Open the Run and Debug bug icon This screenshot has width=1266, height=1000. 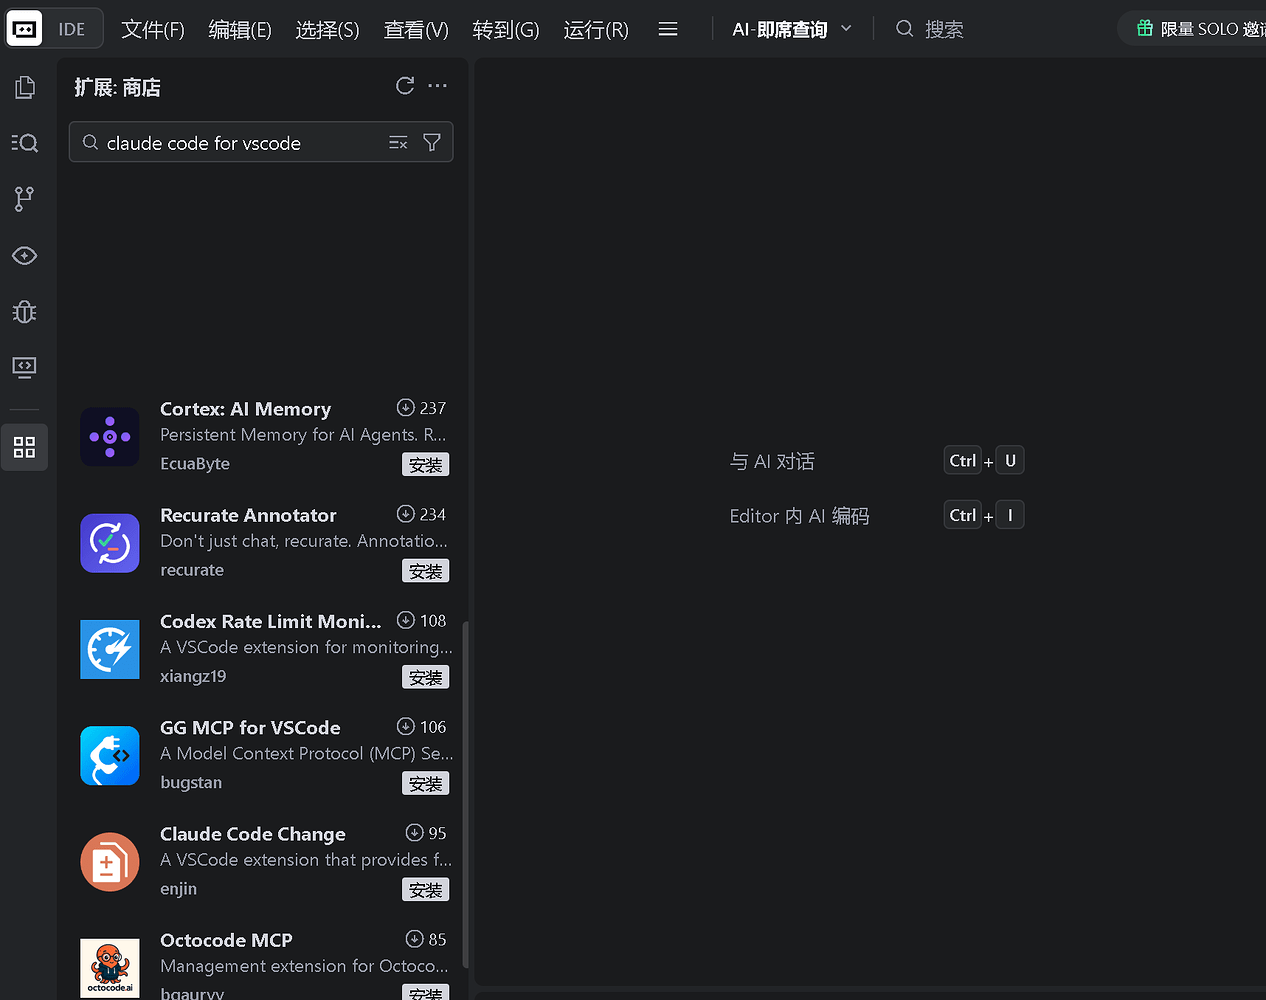pyautogui.click(x=25, y=312)
